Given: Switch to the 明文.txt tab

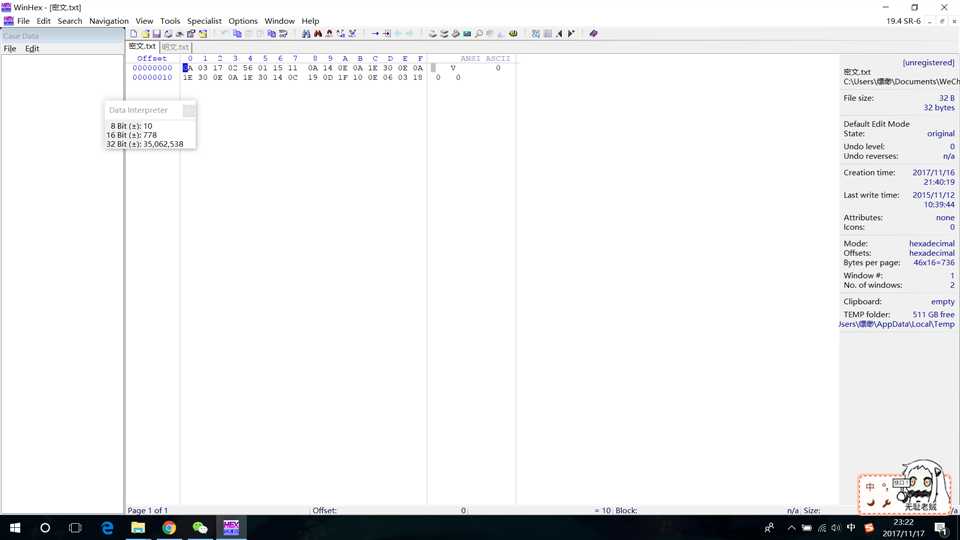Looking at the screenshot, I should click(x=175, y=47).
